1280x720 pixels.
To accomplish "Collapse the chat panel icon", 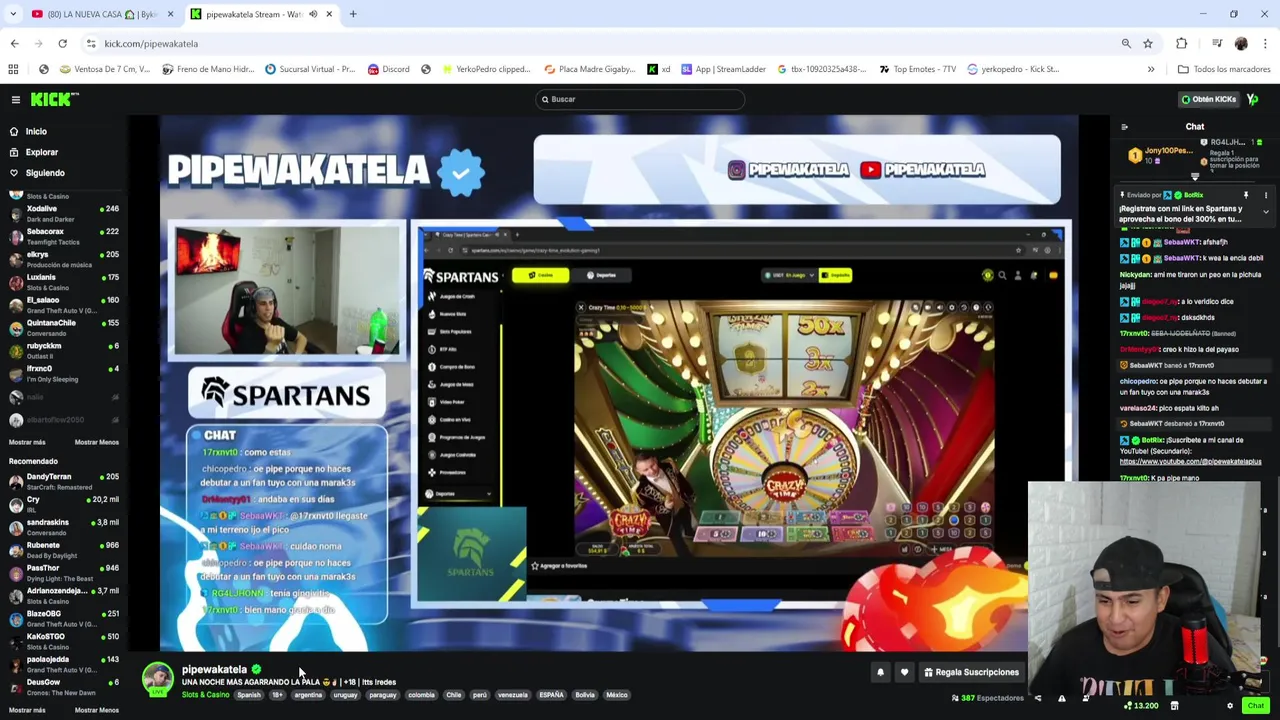I will pos(1124,127).
